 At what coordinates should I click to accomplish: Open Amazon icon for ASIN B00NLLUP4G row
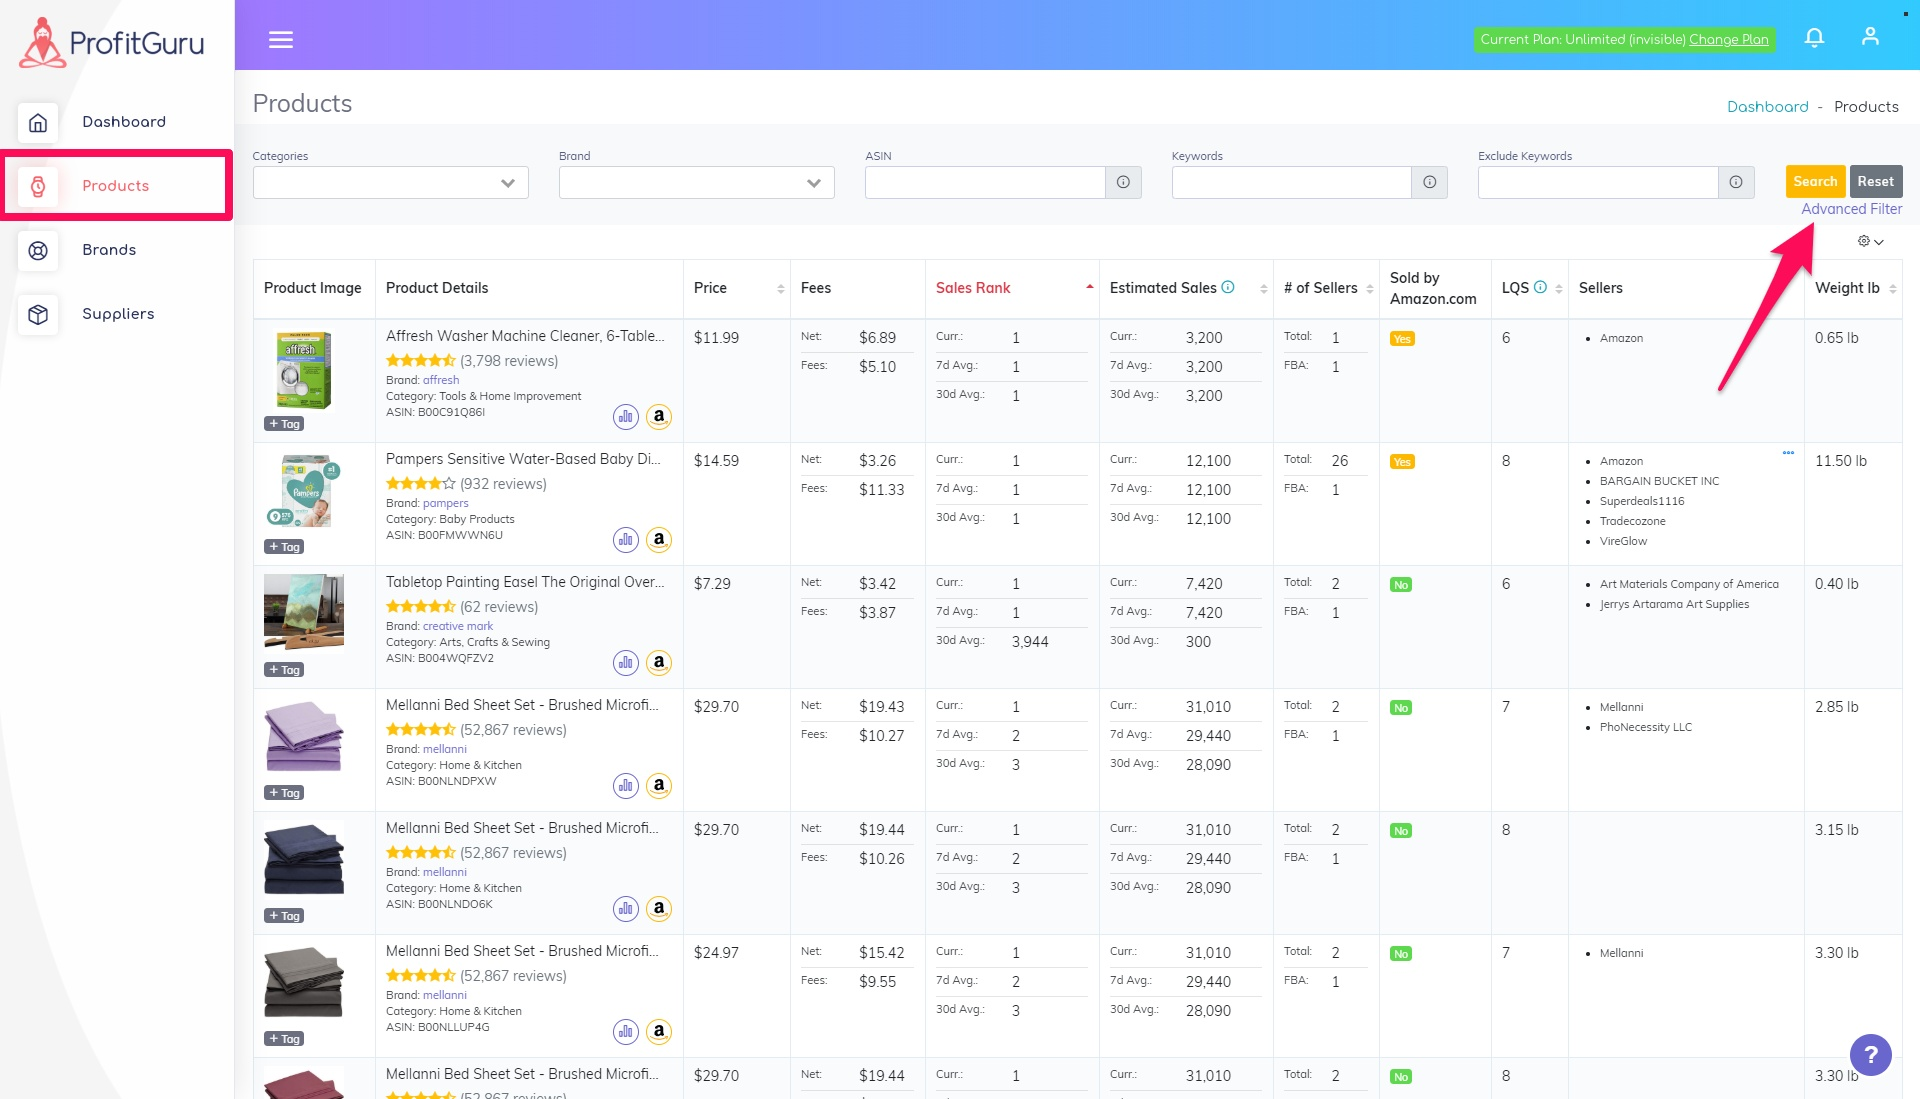point(659,1032)
